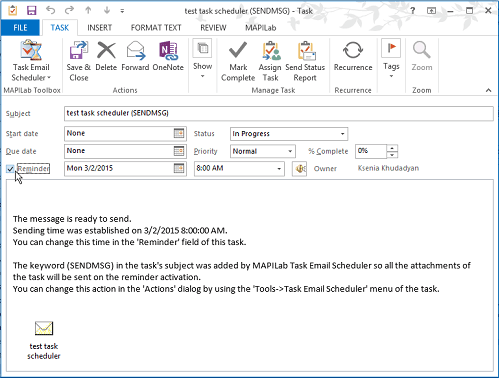Switch to the INSERT tab
Screen dimensions: 499x378
99,28
